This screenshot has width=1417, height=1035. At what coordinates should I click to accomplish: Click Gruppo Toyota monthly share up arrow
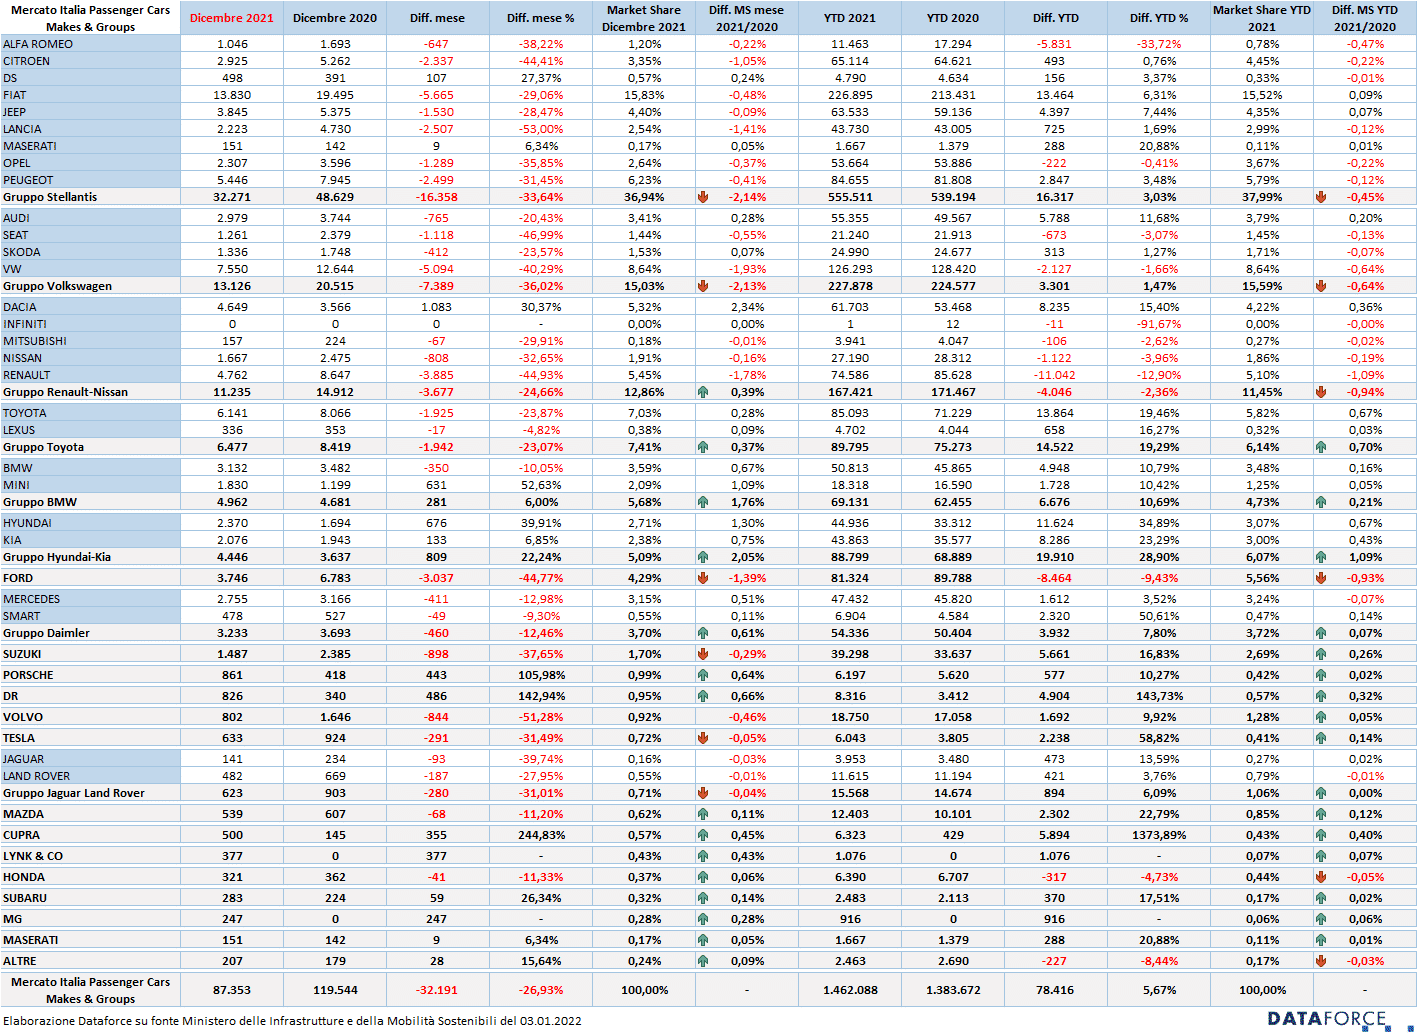tap(703, 447)
